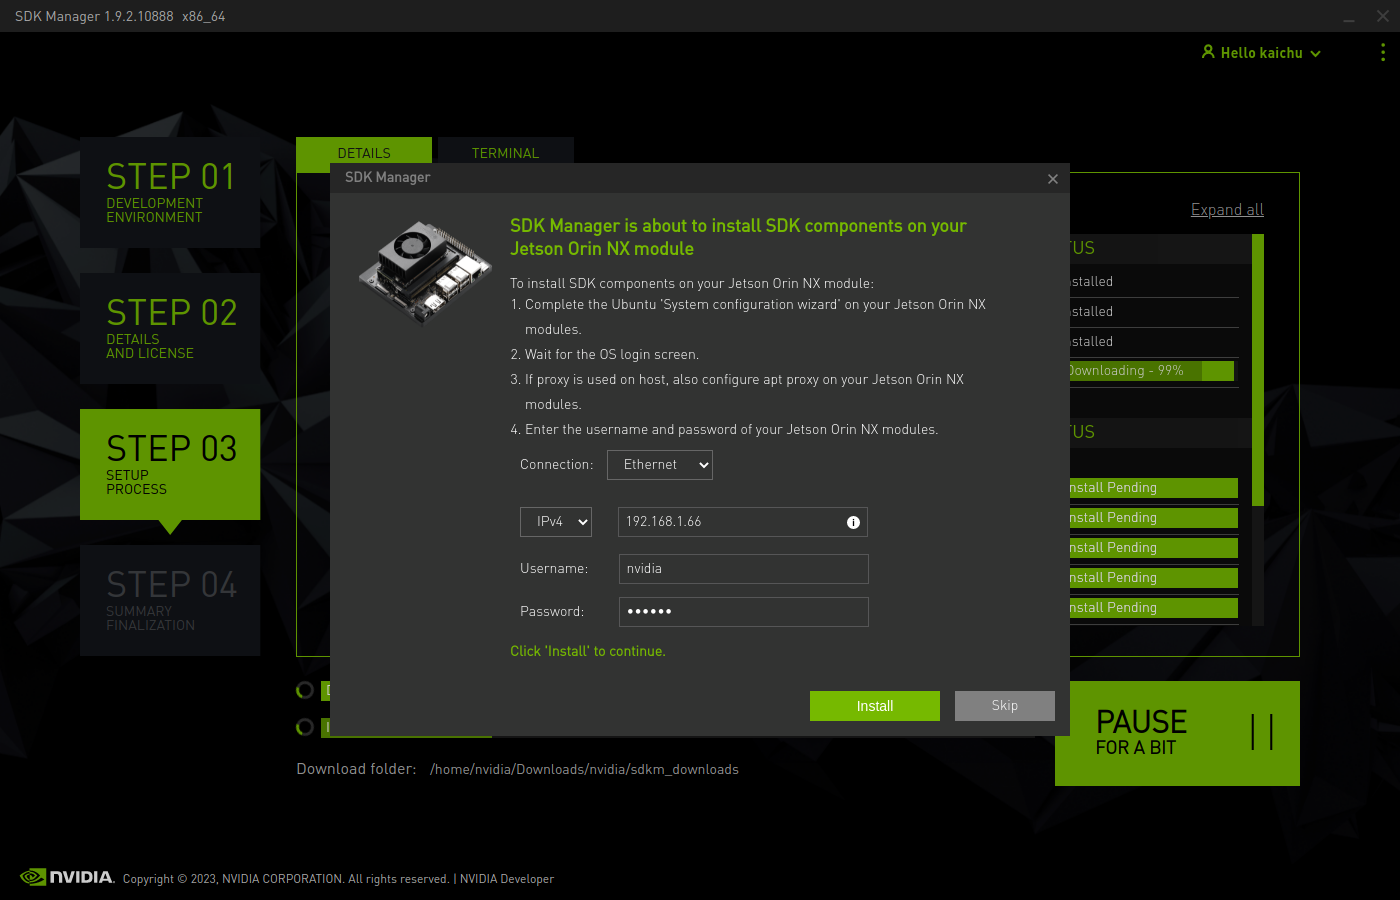
Task: Close the SDK Manager dialog
Action: [1052, 179]
